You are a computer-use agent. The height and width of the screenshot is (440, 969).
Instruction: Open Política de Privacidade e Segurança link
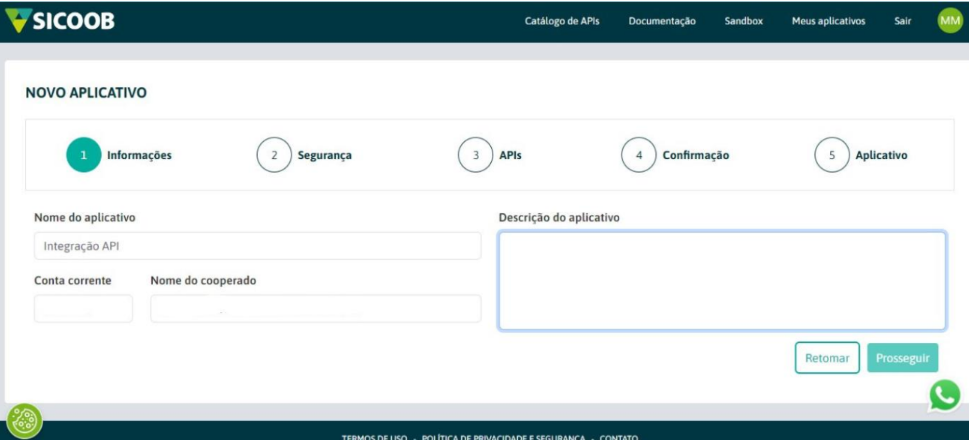[x=503, y=436]
